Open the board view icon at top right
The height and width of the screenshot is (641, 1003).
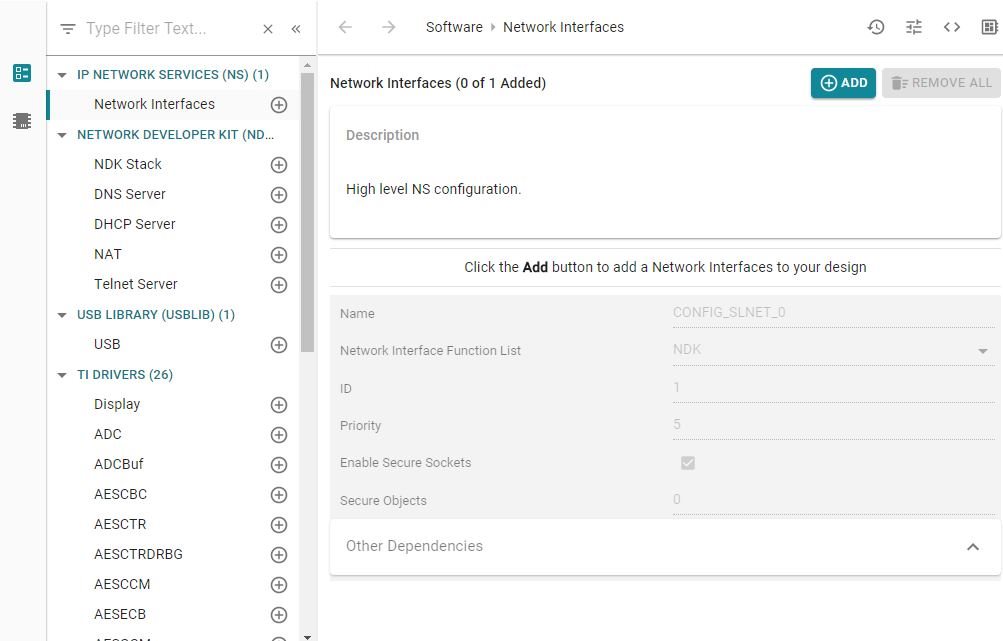pos(990,27)
